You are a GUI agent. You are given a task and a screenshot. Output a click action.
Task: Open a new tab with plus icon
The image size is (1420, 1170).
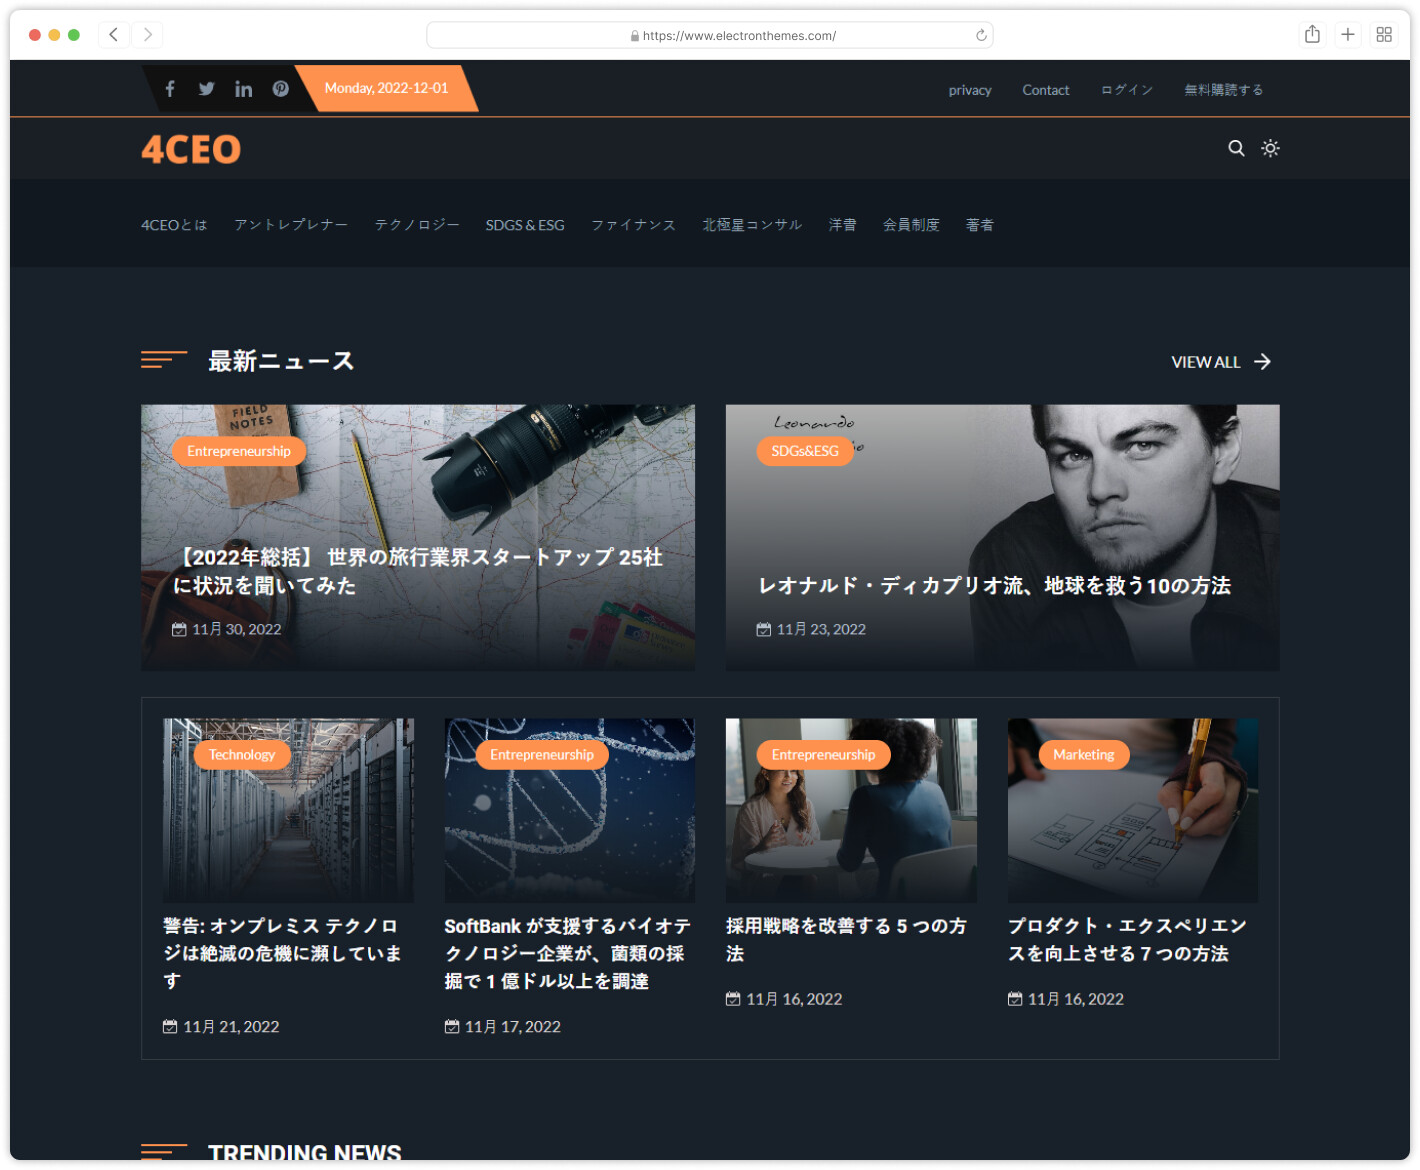tap(1348, 34)
